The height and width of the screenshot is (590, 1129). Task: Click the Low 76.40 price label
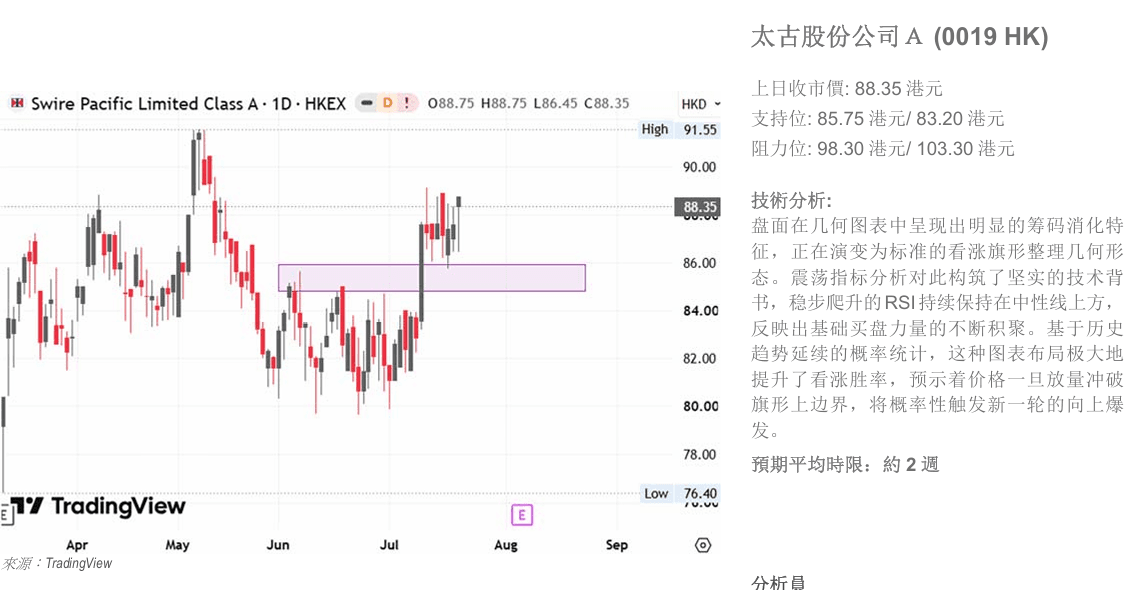[x=680, y=493]
